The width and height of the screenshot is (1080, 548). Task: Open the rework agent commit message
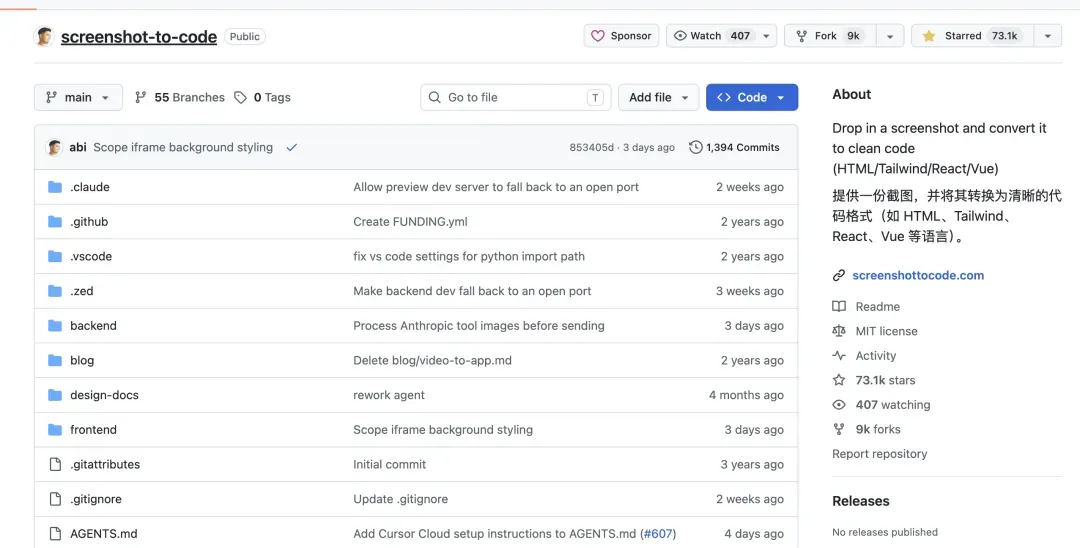pos(389,395)
